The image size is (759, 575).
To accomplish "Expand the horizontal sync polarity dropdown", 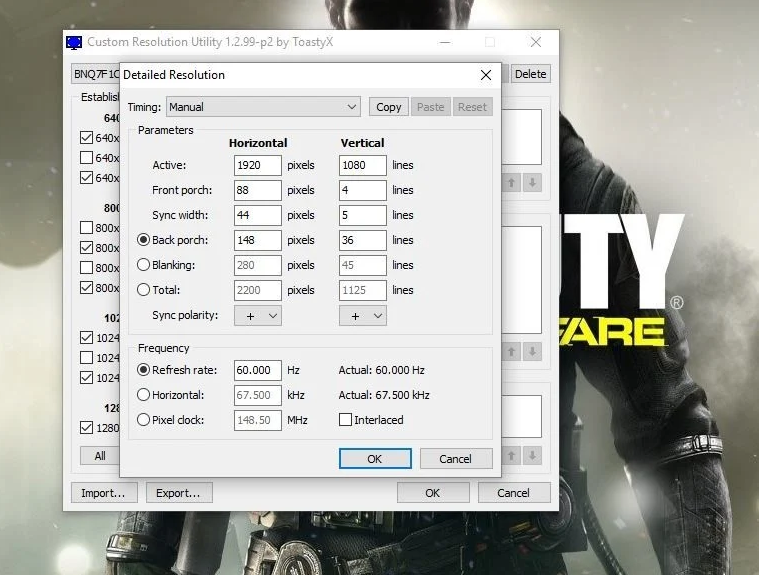I will (x=257, y=315).
